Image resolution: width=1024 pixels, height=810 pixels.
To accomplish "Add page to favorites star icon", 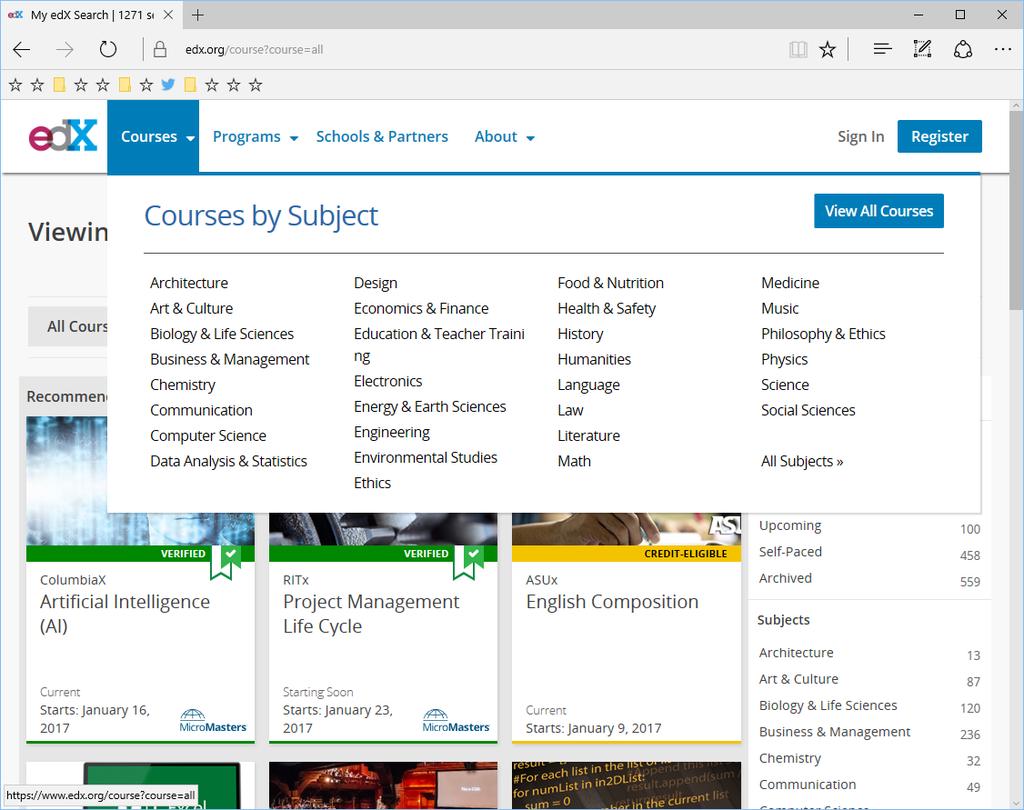I will point(827,50).
